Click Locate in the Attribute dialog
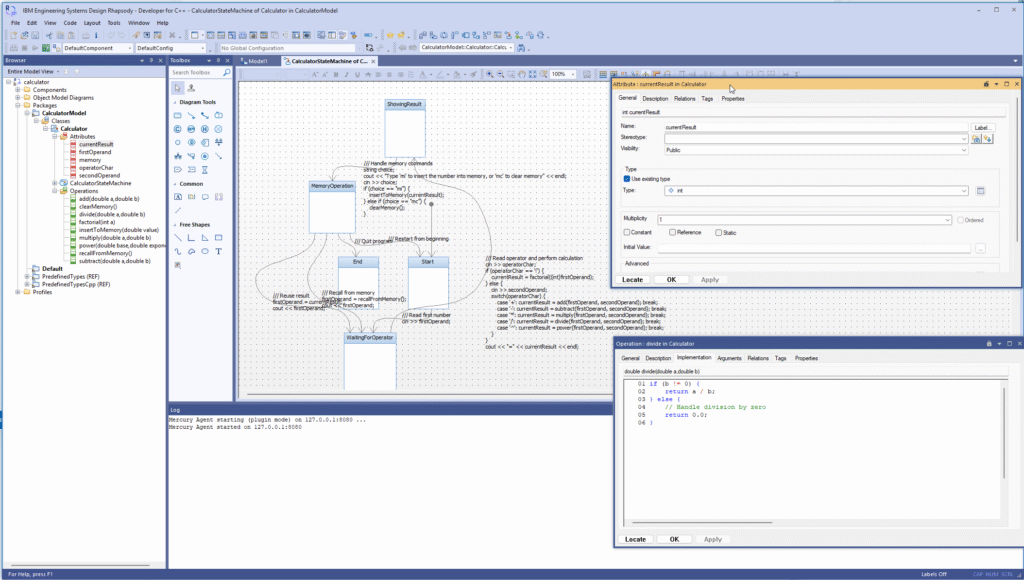 tap(632, 280)
